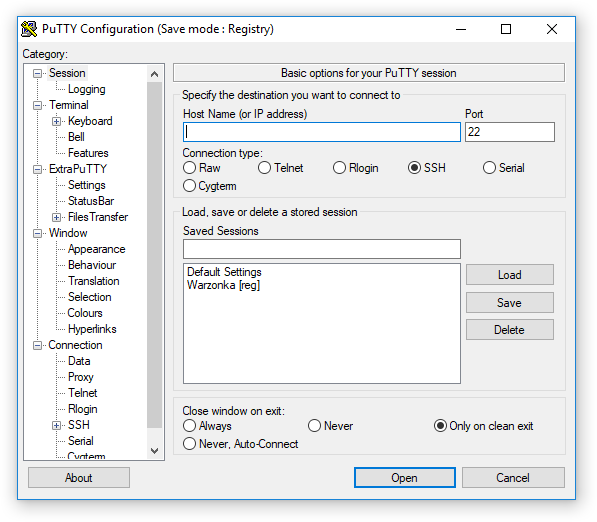Click the category list scroll down arrow
The height and width of the screenshot is (522, 597).
pyautogui.click(x=154, y=451)
